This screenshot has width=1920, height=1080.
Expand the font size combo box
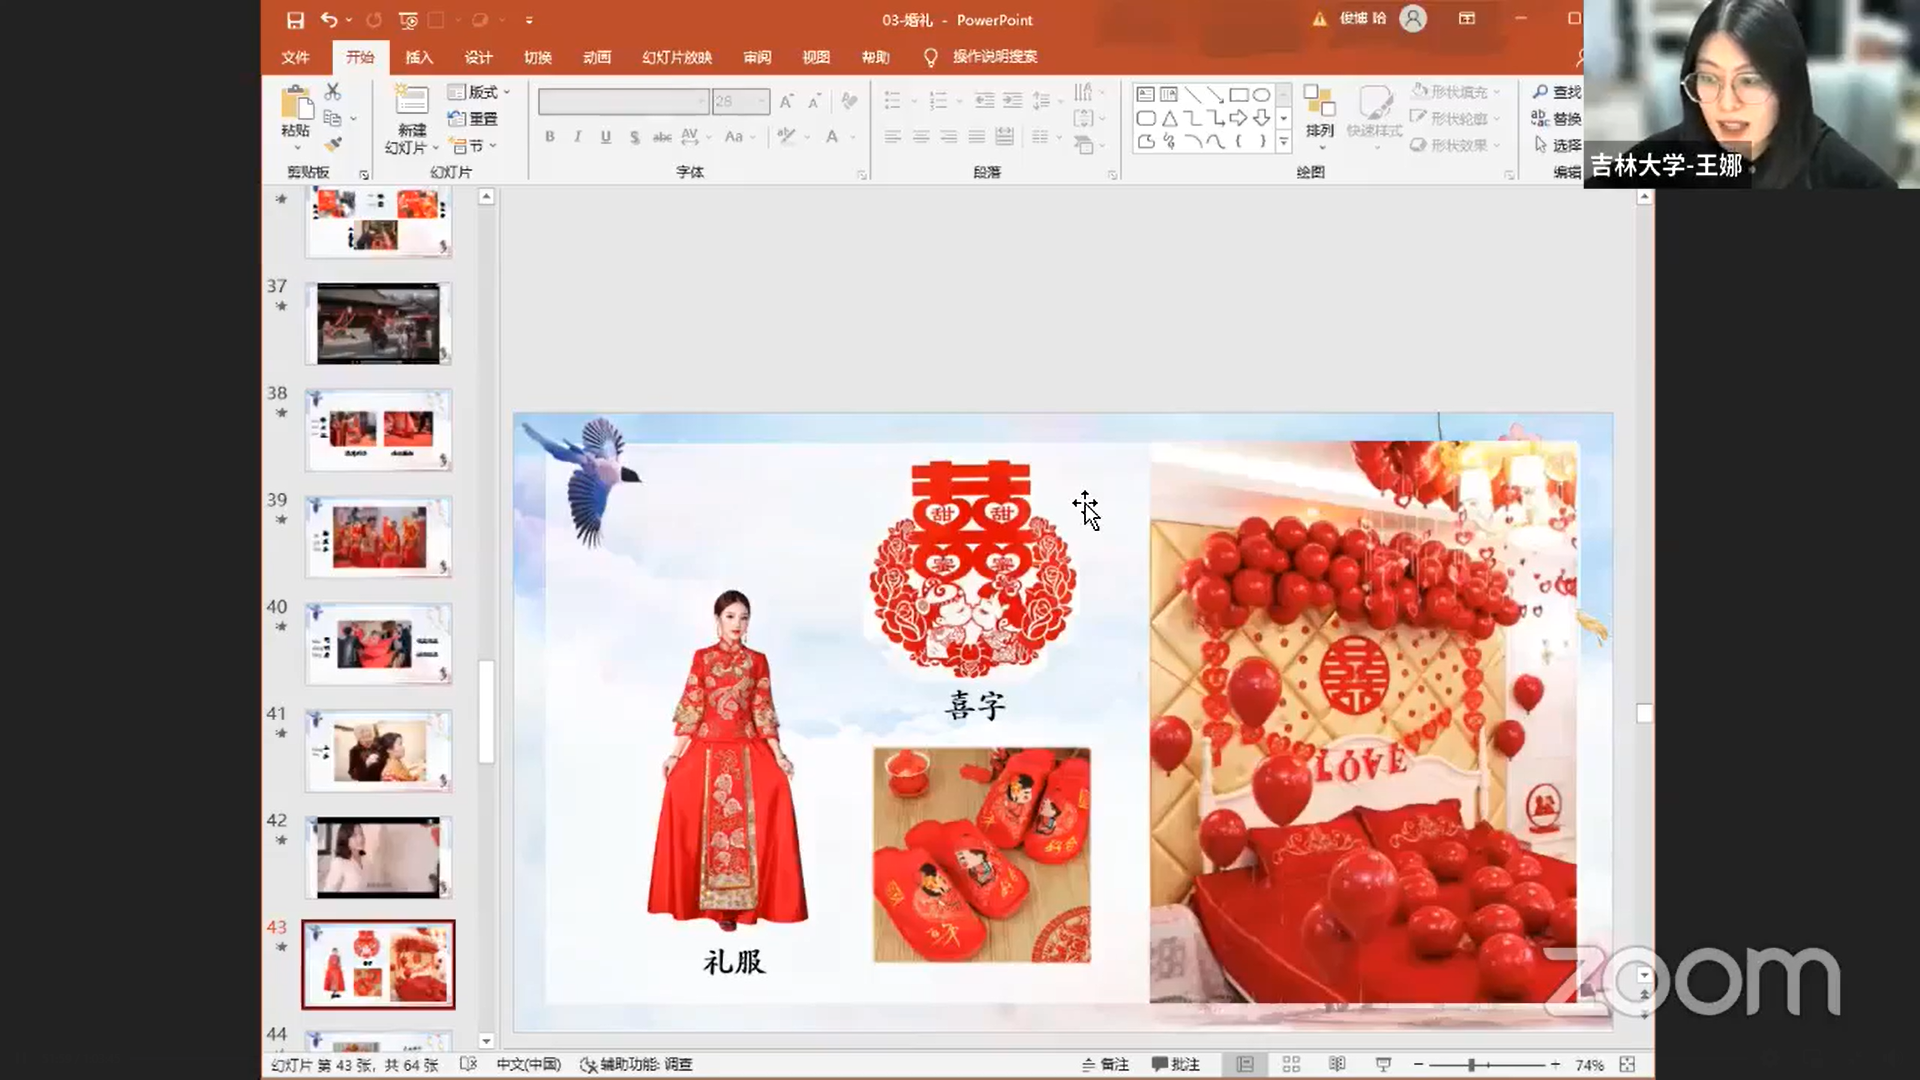(x=762, y=101)
